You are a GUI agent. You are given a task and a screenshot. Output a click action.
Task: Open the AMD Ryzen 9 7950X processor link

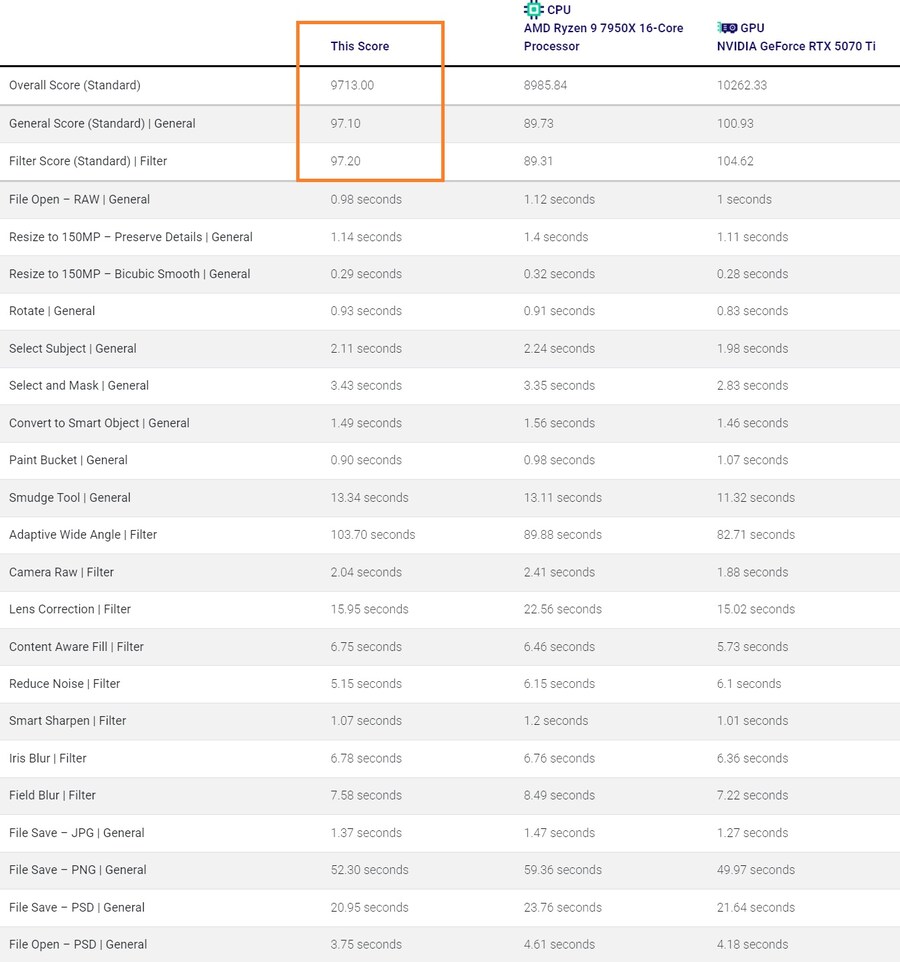tap(603, 37)
